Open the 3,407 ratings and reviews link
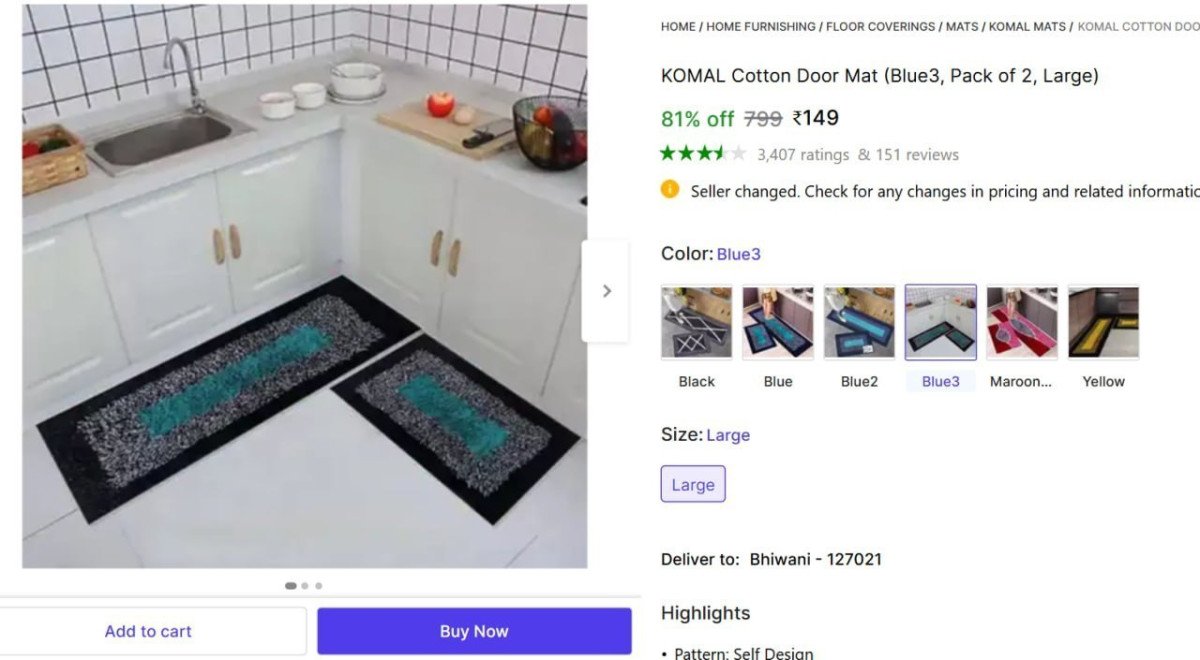The height and width of the screenshot is (660, 1200). click(858, 155)
